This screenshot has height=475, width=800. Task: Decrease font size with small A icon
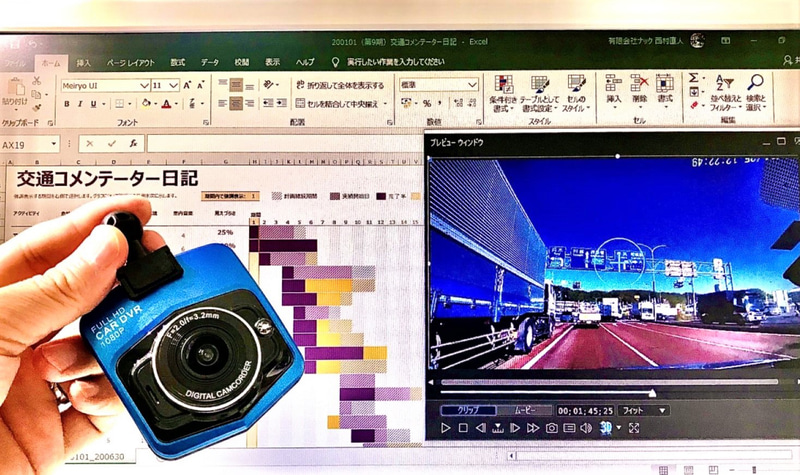(201, 85)
